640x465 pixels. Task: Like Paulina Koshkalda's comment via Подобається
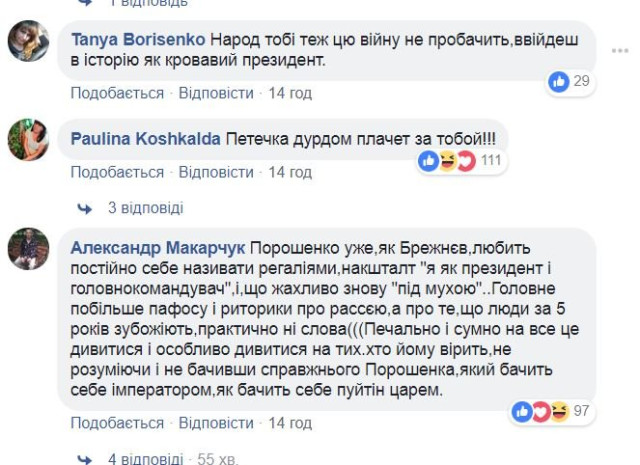pos(117,172)
